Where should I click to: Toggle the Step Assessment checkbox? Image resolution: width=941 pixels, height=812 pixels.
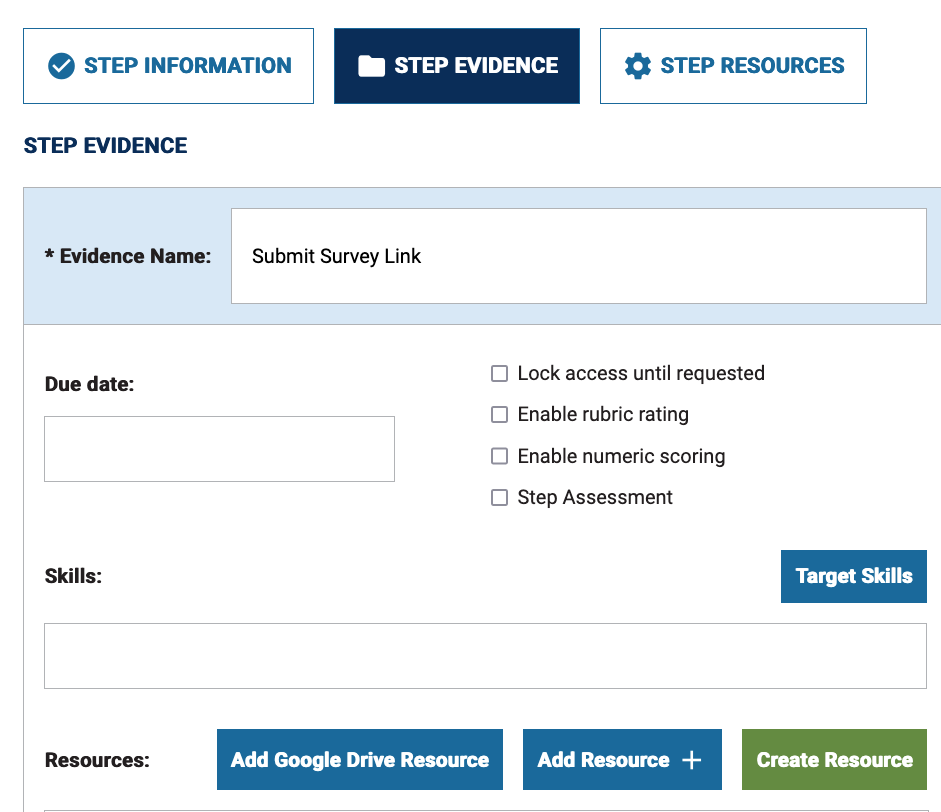[x=499, y=498]
